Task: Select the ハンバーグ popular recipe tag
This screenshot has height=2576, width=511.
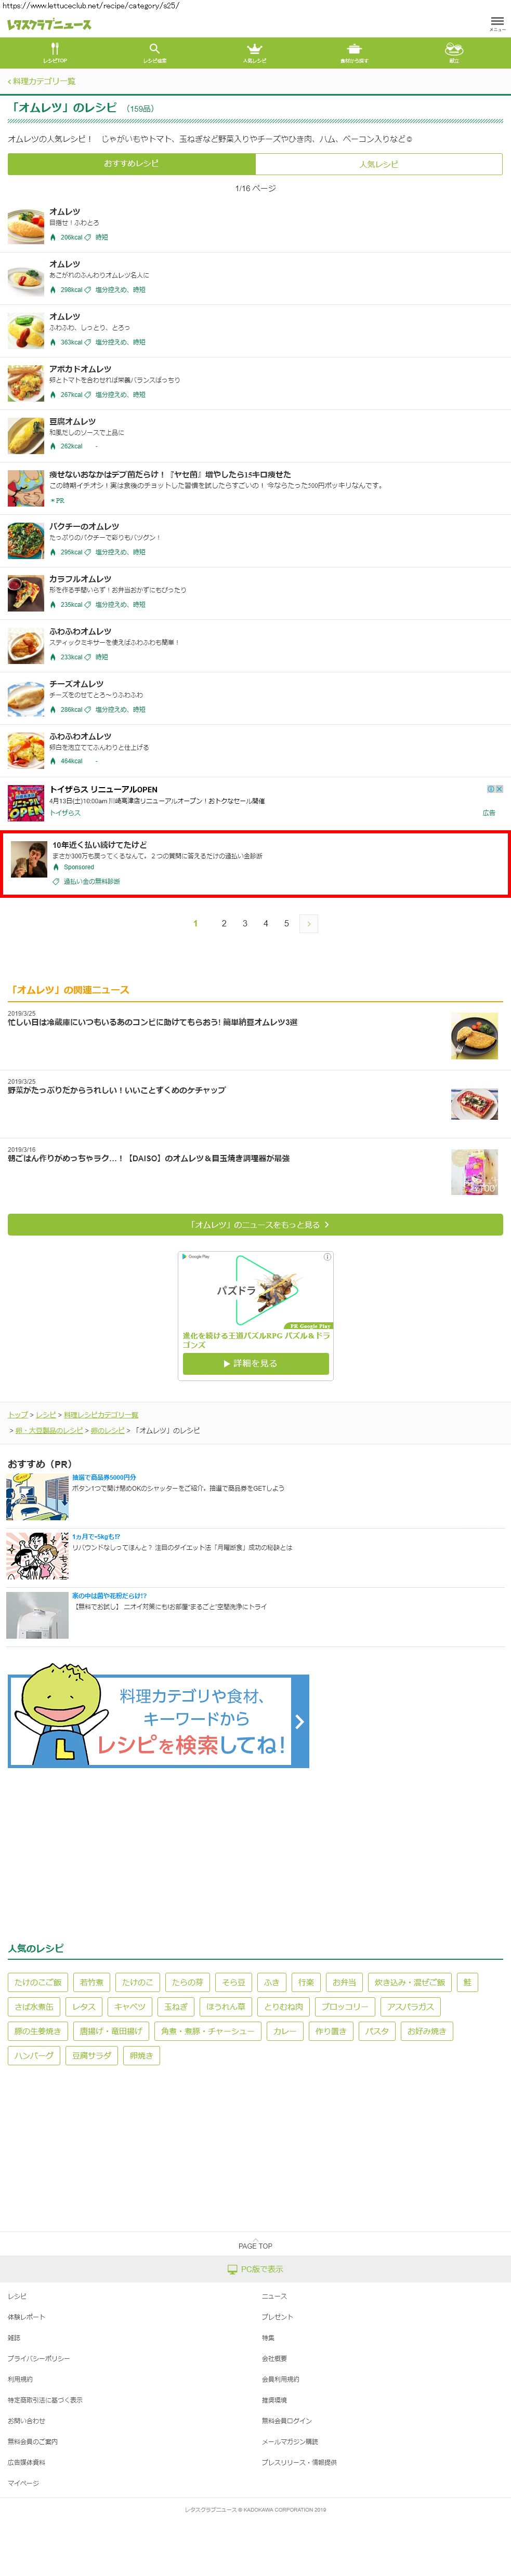Action: tap(34, 2055)
